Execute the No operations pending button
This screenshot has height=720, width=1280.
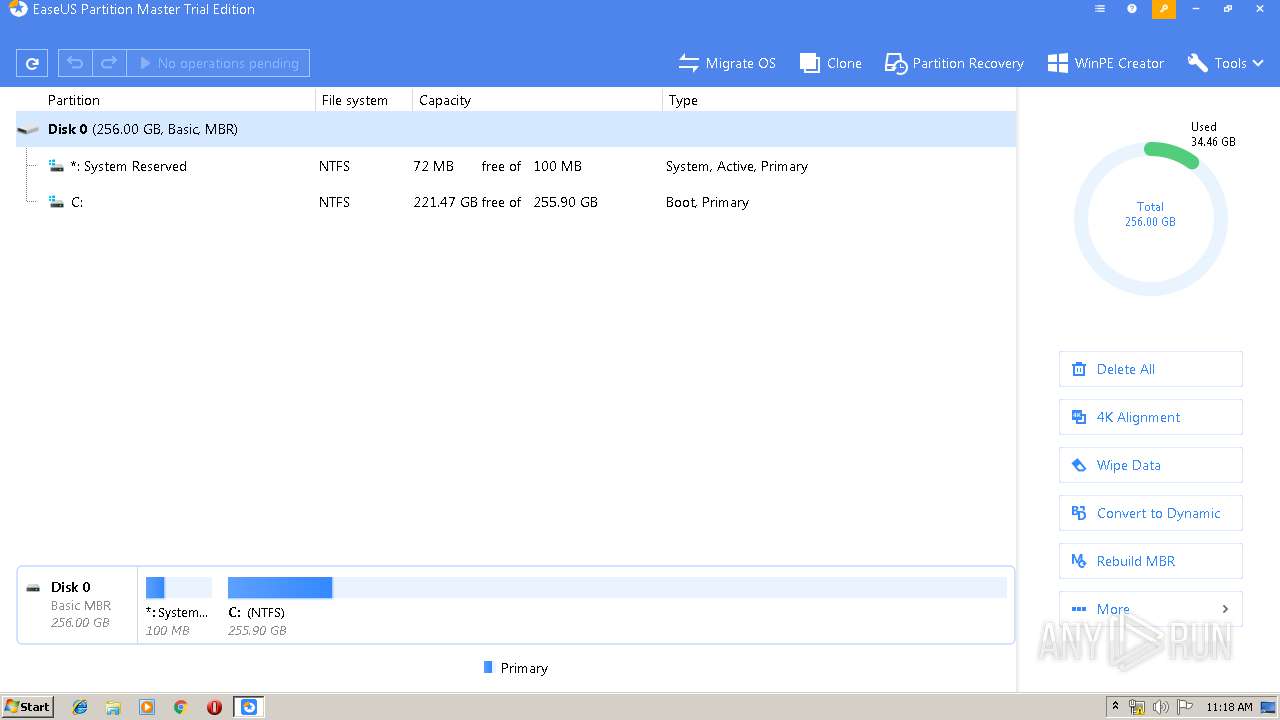[218, 63]
